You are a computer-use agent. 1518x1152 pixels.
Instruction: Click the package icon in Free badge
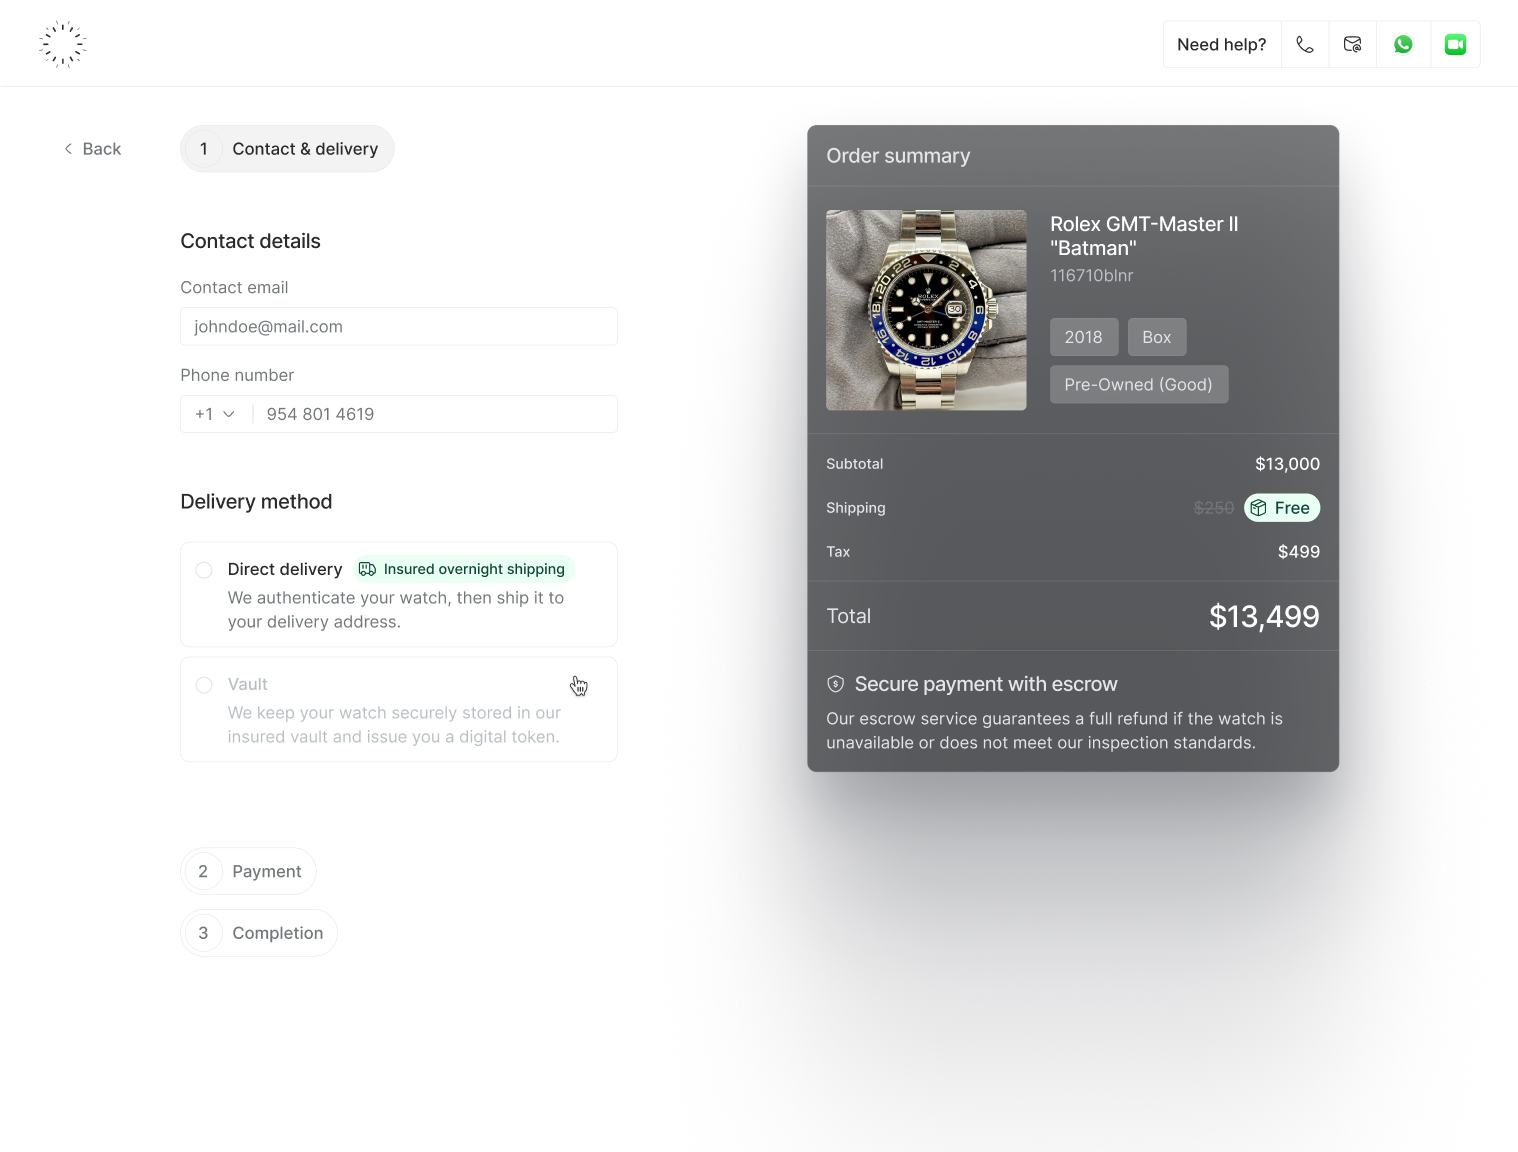click(1259, 508)
